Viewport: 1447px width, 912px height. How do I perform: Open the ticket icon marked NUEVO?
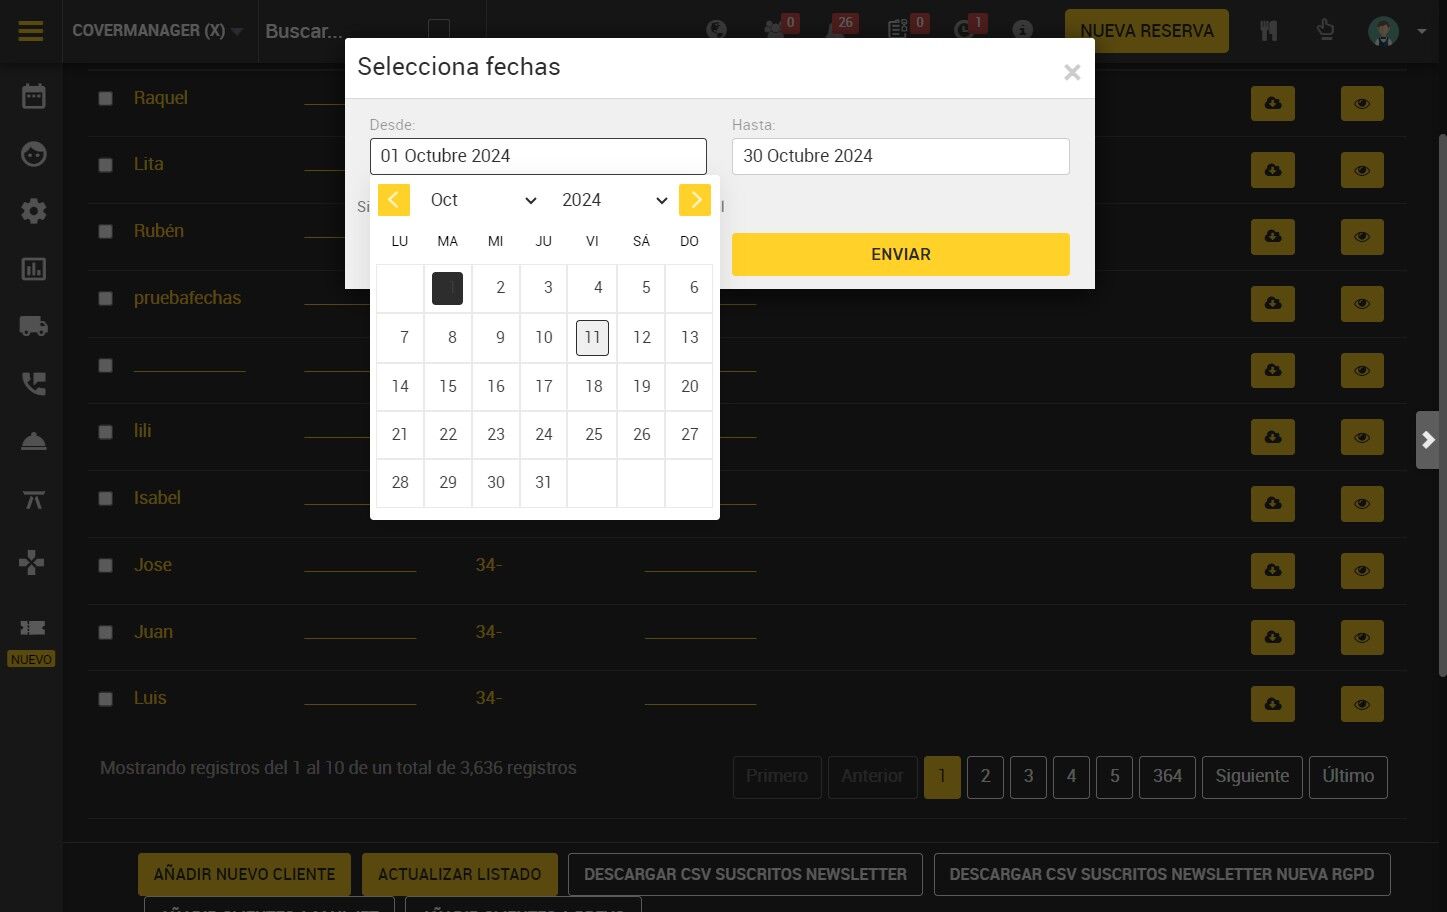(x=32, y=628)
